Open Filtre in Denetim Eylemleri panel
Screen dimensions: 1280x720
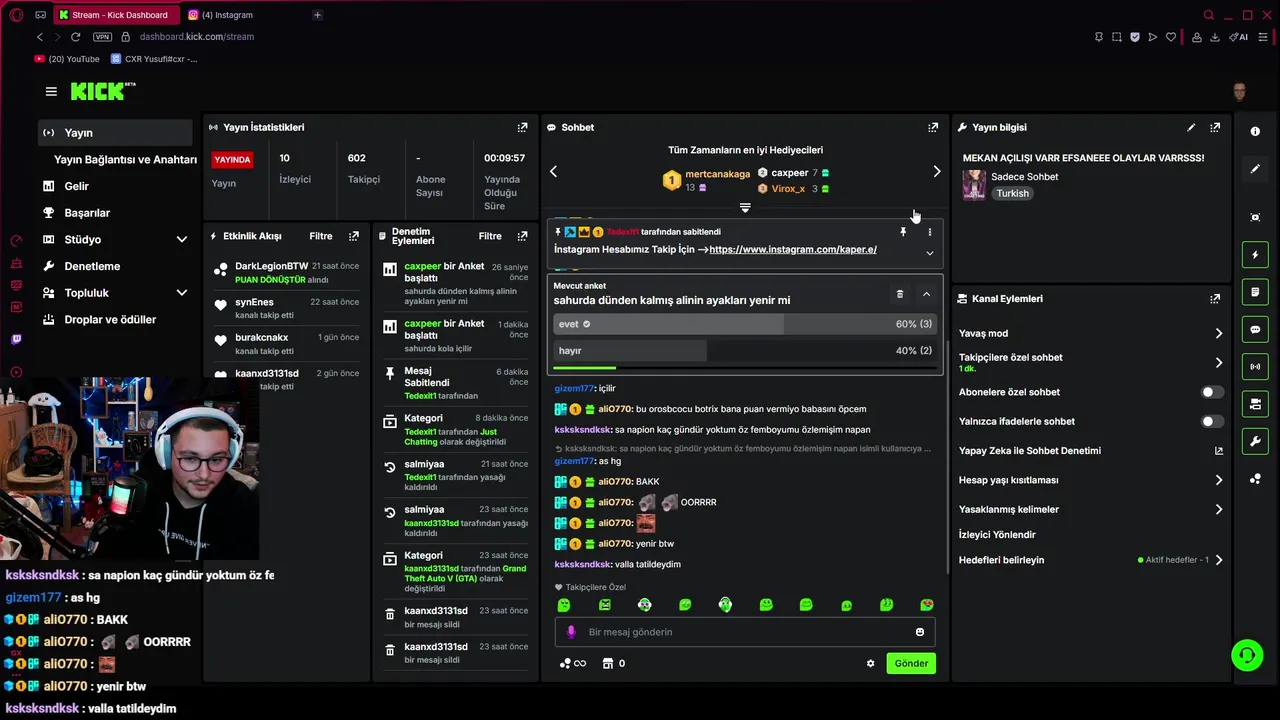[490, 236]
